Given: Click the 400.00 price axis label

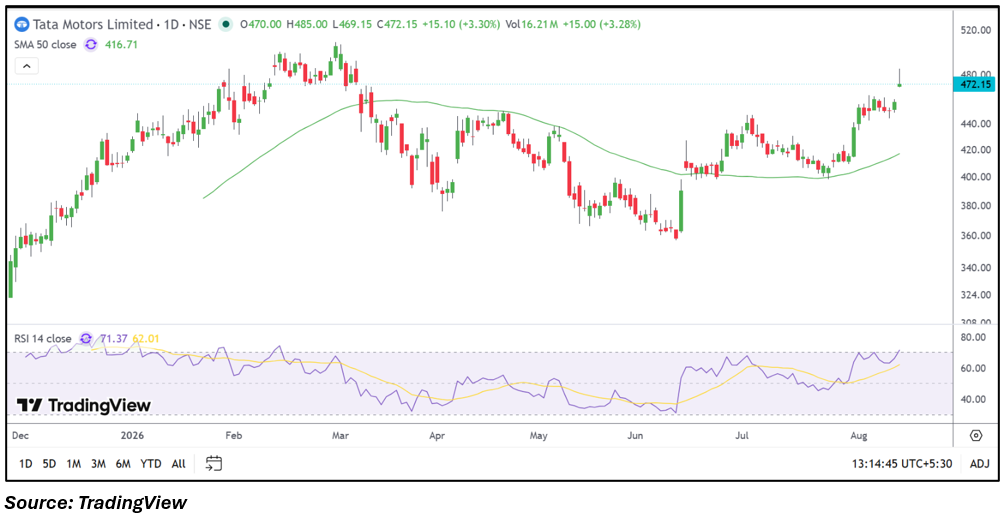Looking at the screenshot, I should 975,178.
